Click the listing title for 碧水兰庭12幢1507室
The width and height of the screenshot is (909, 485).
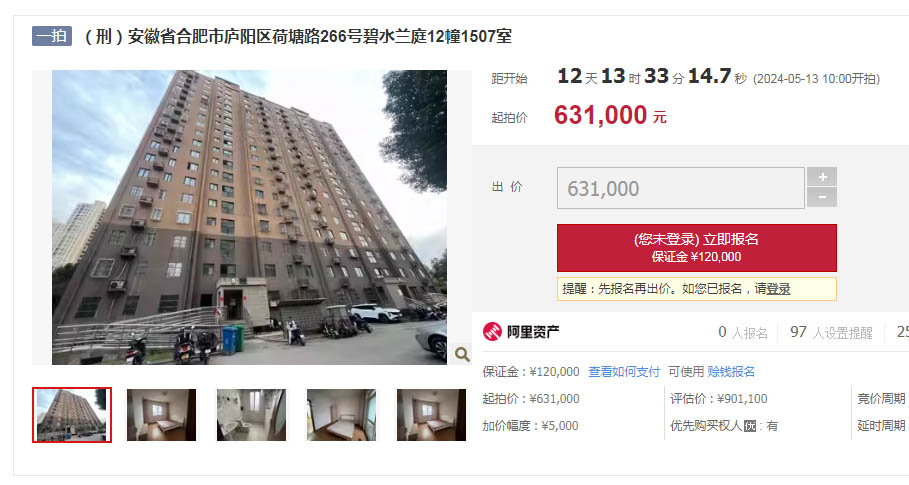point(296,37)
